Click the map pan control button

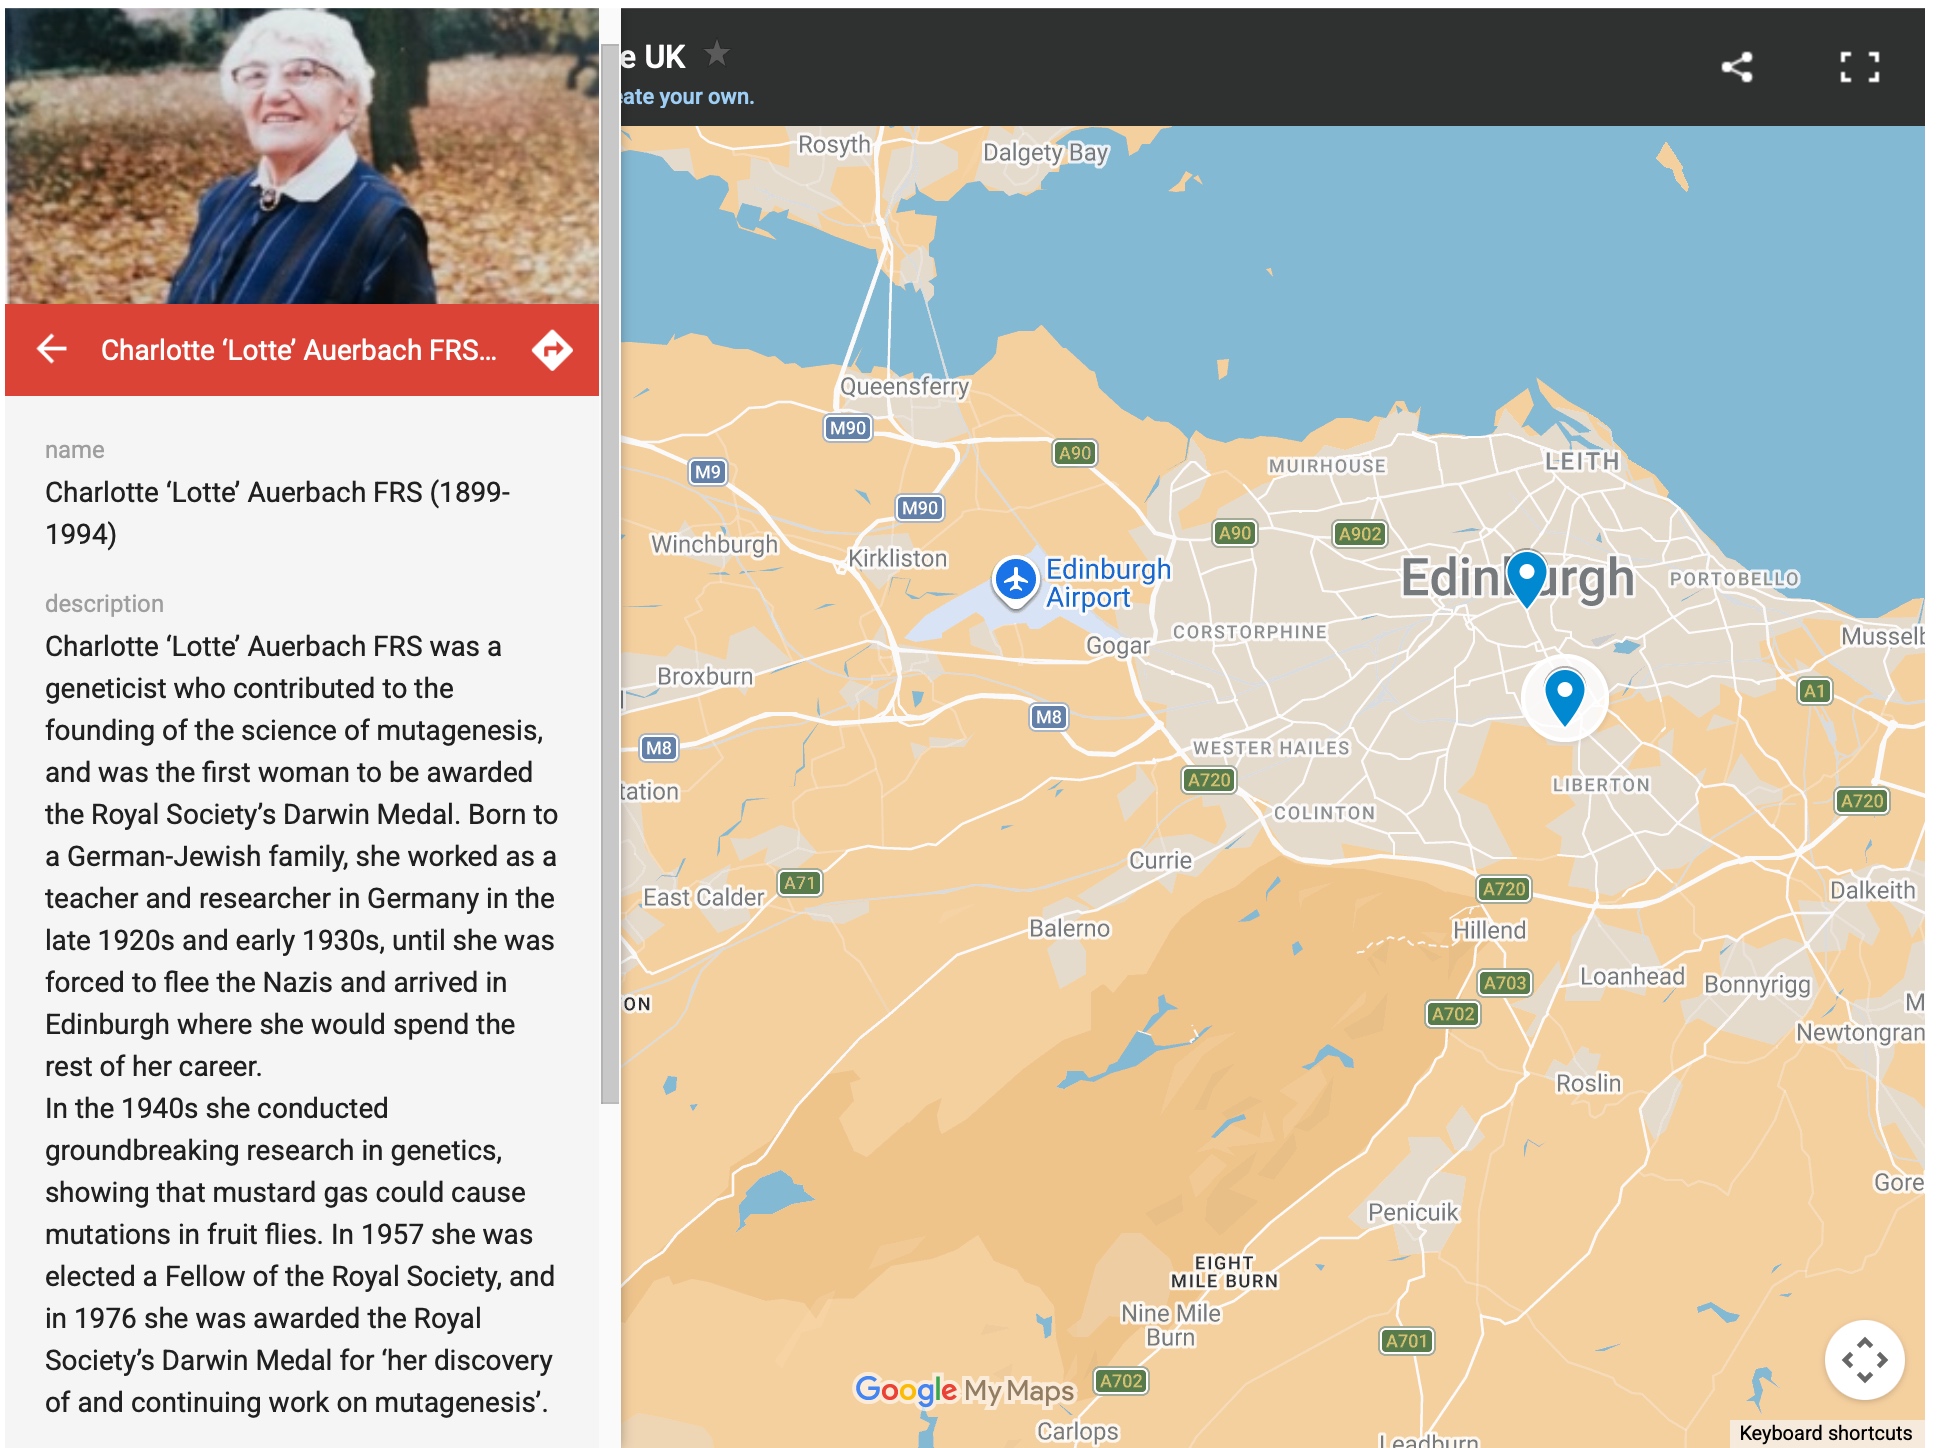tap(1864, 1359)
